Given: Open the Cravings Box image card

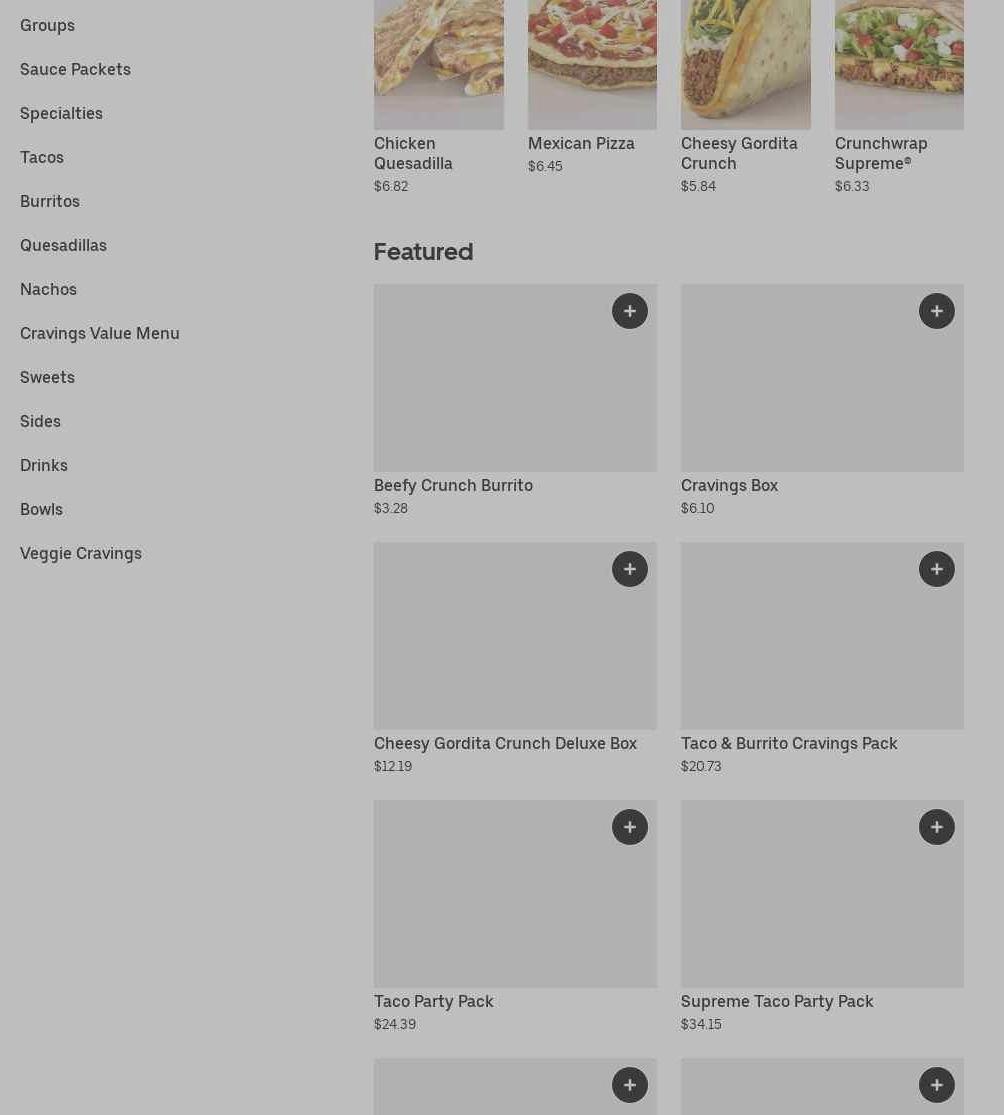Looking at the screenshot, I should click(822, 378).
